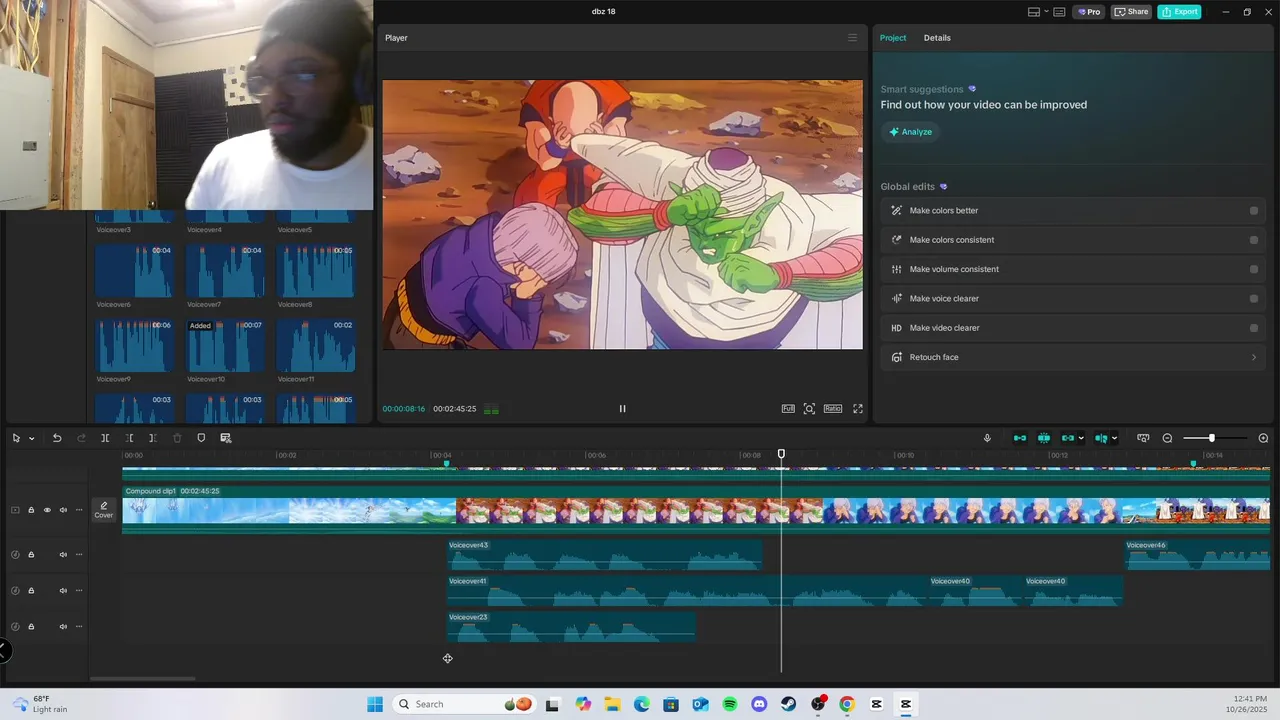
Task: Open full-quality preview icon in player
Action: click(788, 408)
